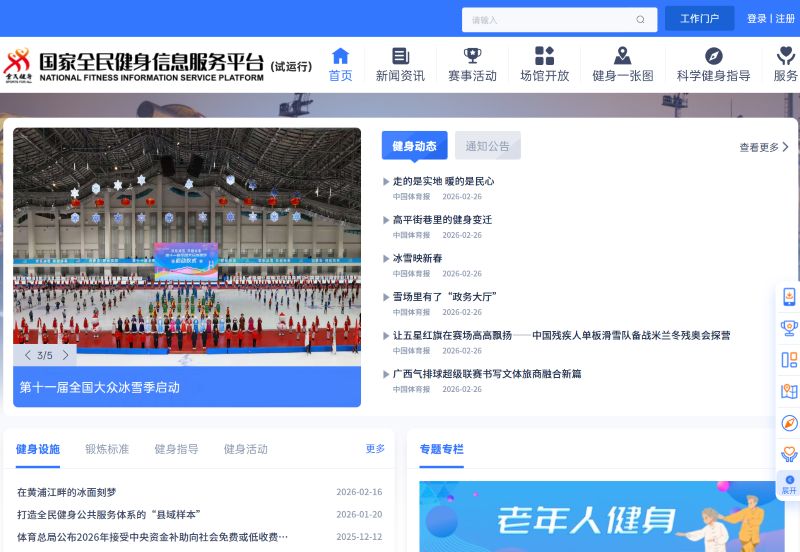
Task: Open article 让五星红旗在赛场高高飘扬
Action: [x=561, y=335]
